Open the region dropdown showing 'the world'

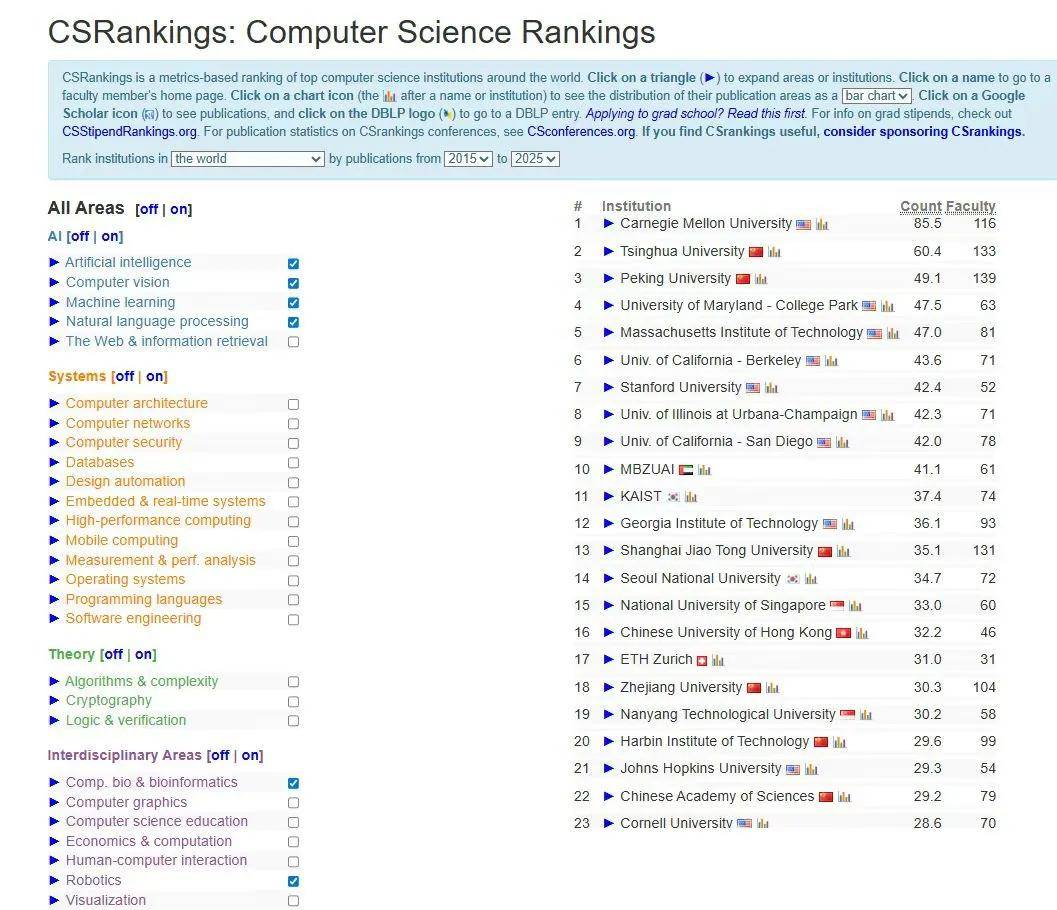[248, 159]
